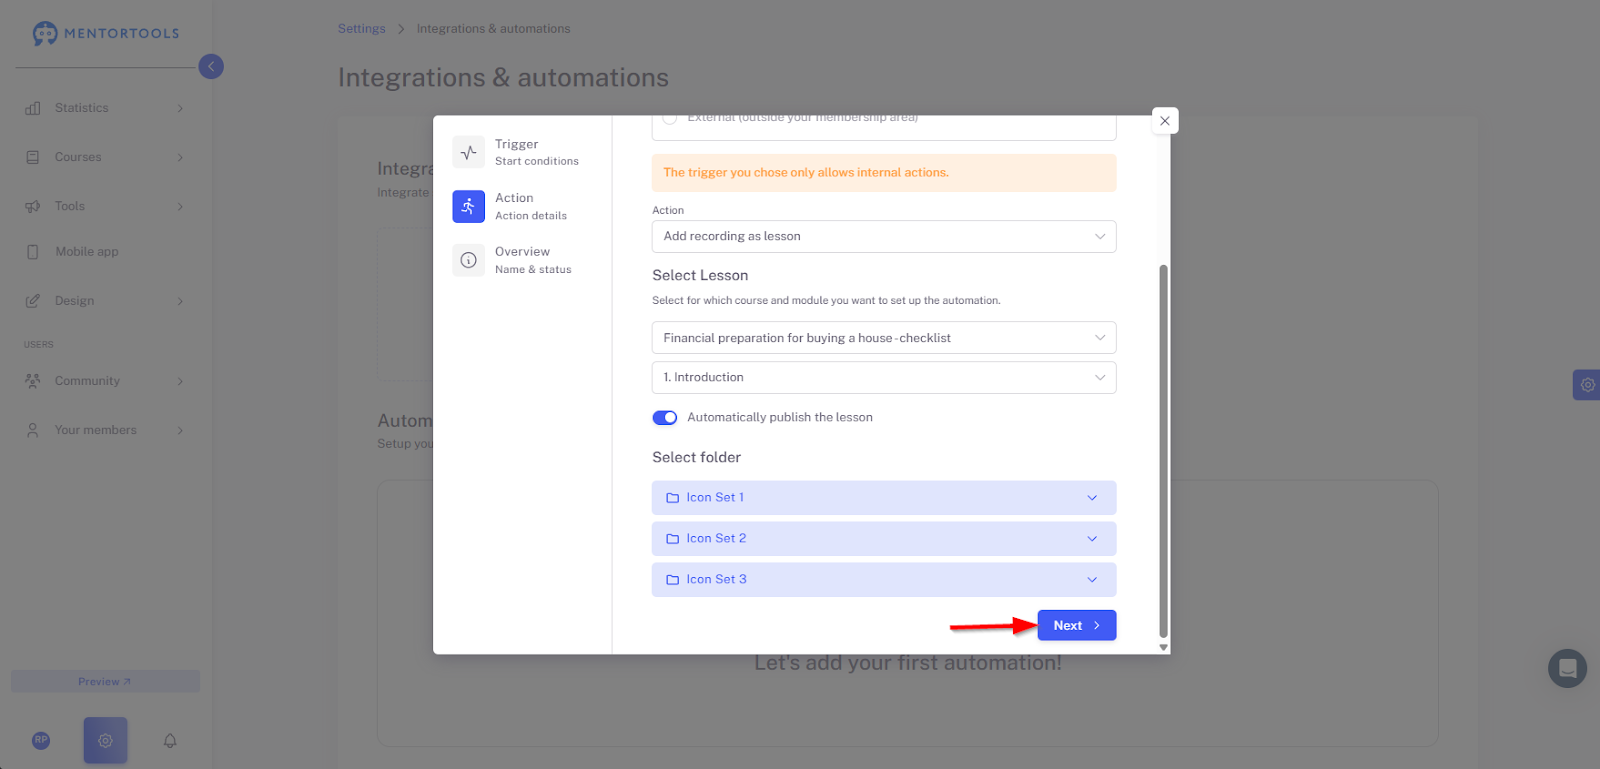This screenshot has width=1600, height=769.
Task: Collapse the sidebar with round arrow button
Action: [211, 66]
